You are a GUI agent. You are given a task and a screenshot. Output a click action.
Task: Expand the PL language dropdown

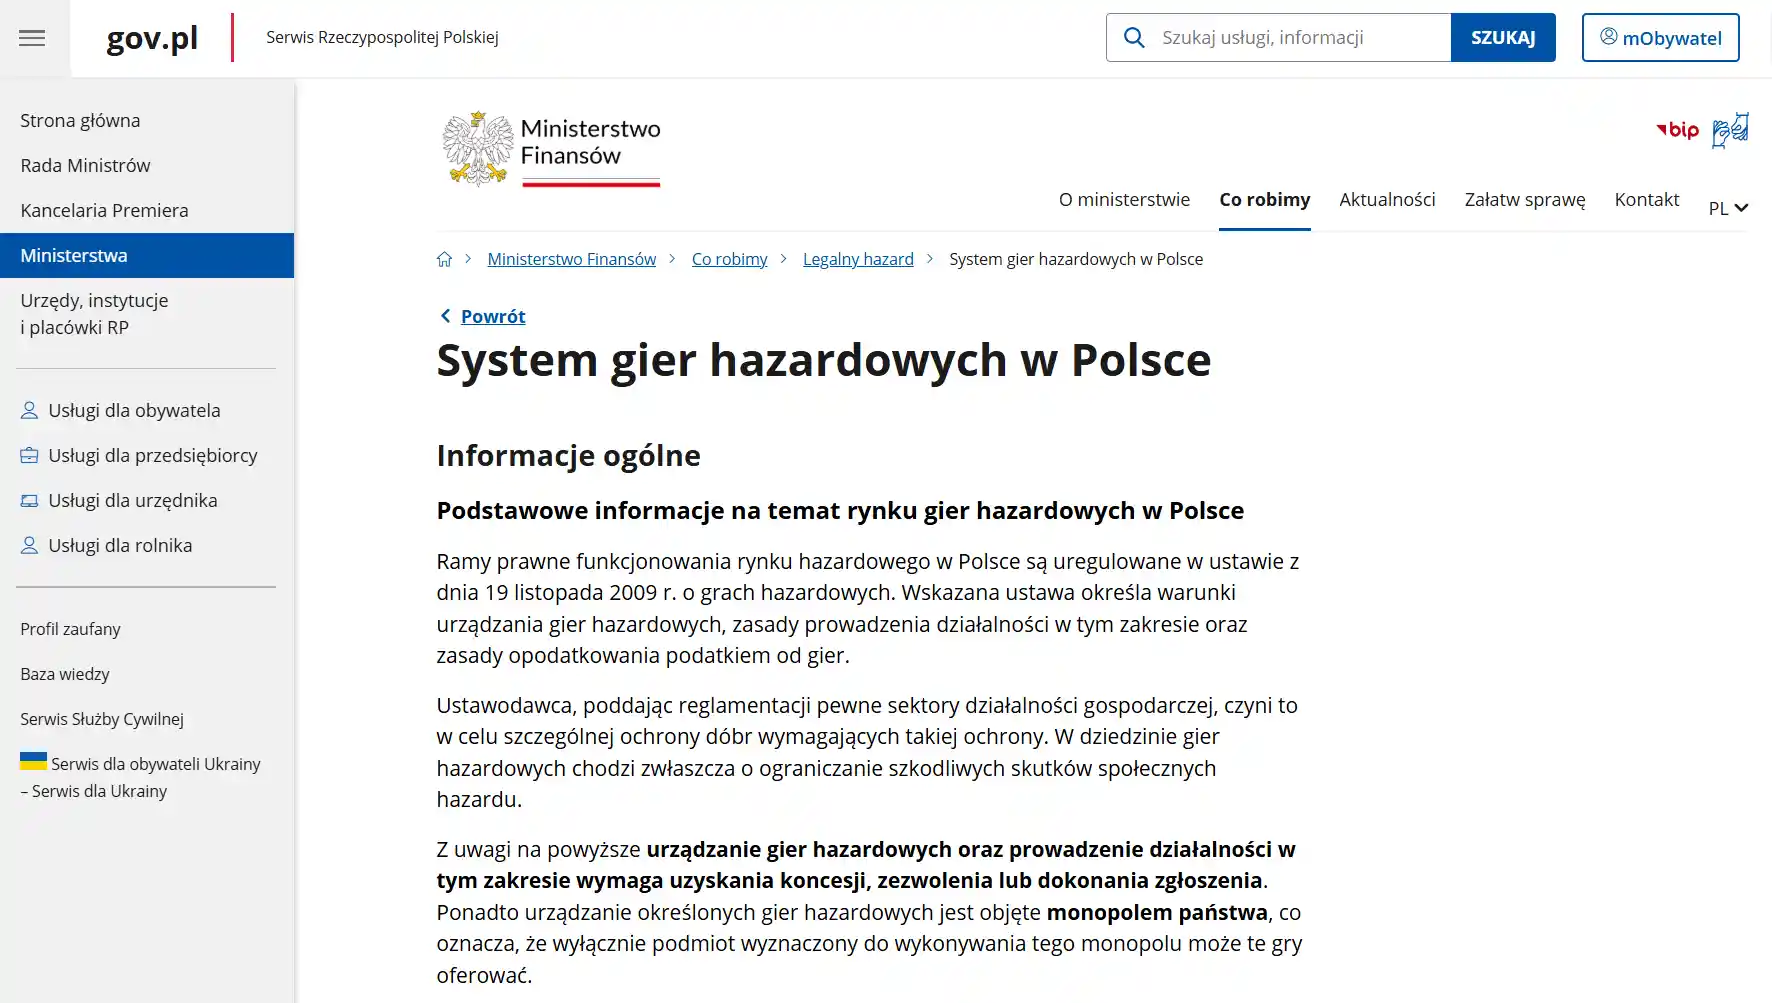click(1728, 208)
